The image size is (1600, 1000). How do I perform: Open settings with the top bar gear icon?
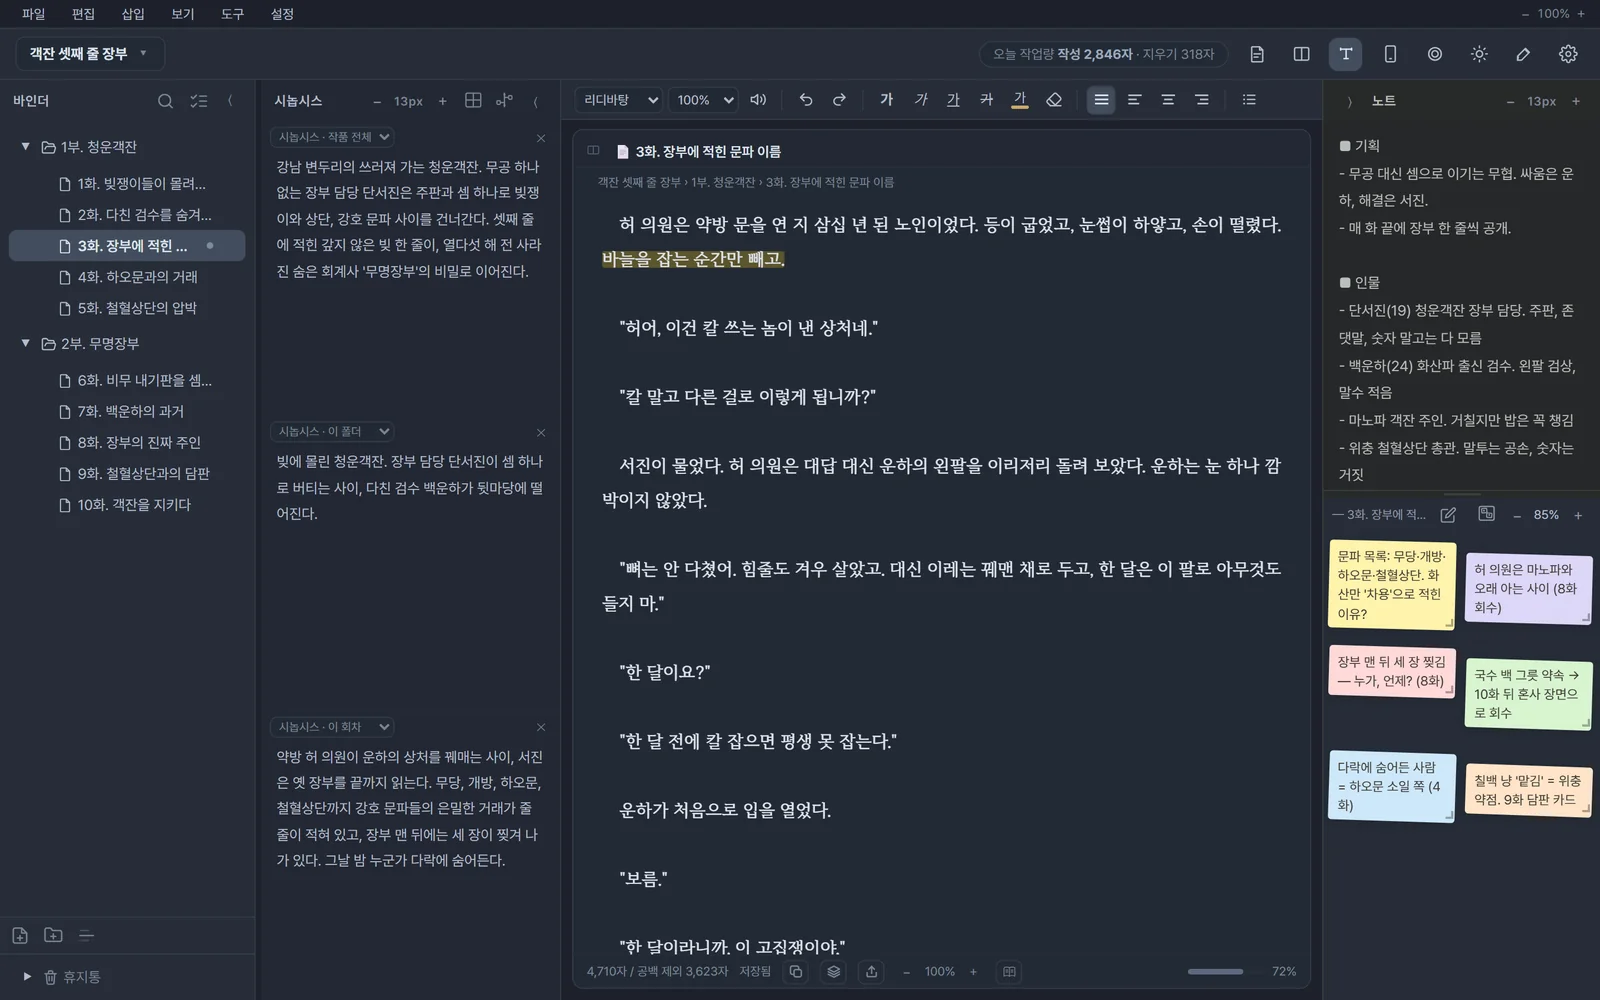(x=1568, y=54)
